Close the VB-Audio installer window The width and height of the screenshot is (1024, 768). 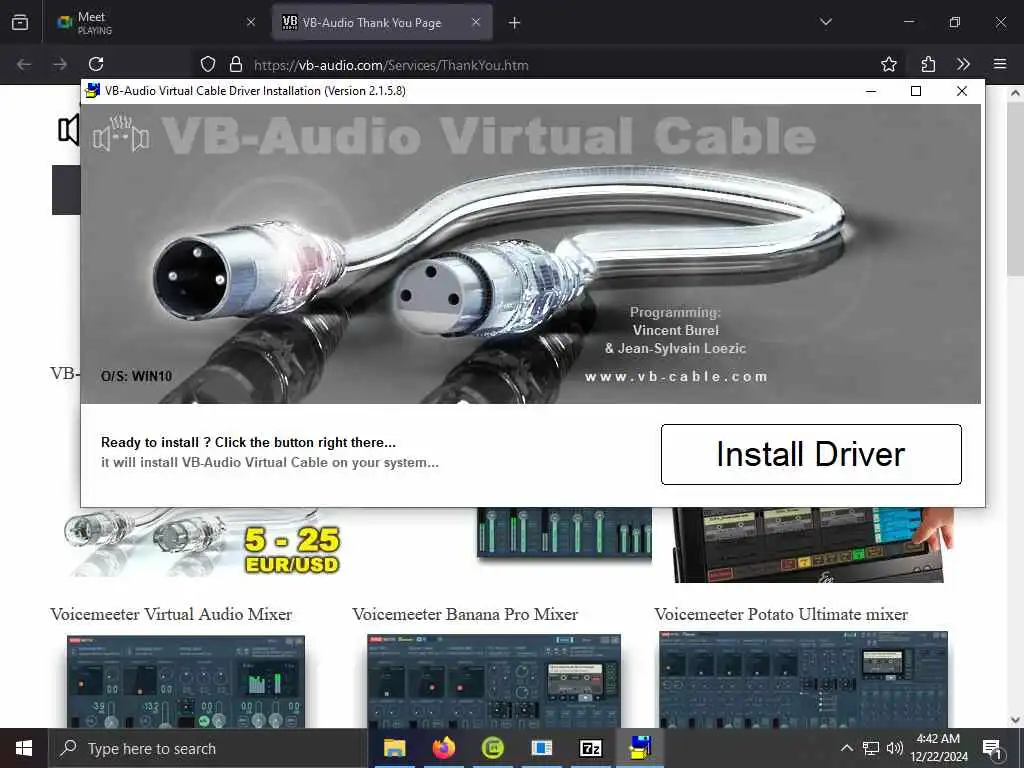(x=962, y=91)
